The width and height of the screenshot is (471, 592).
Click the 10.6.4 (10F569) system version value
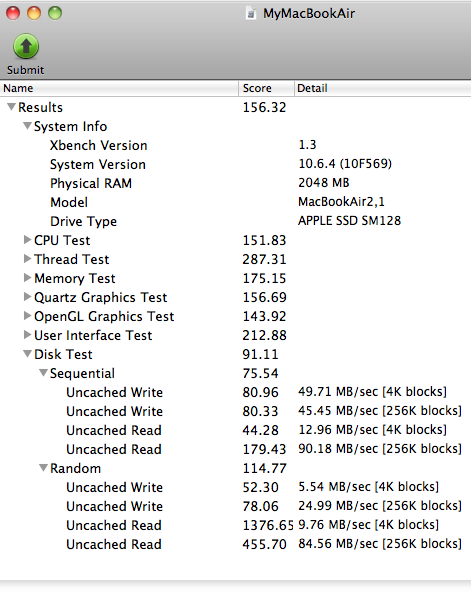[x=345, y=164]
